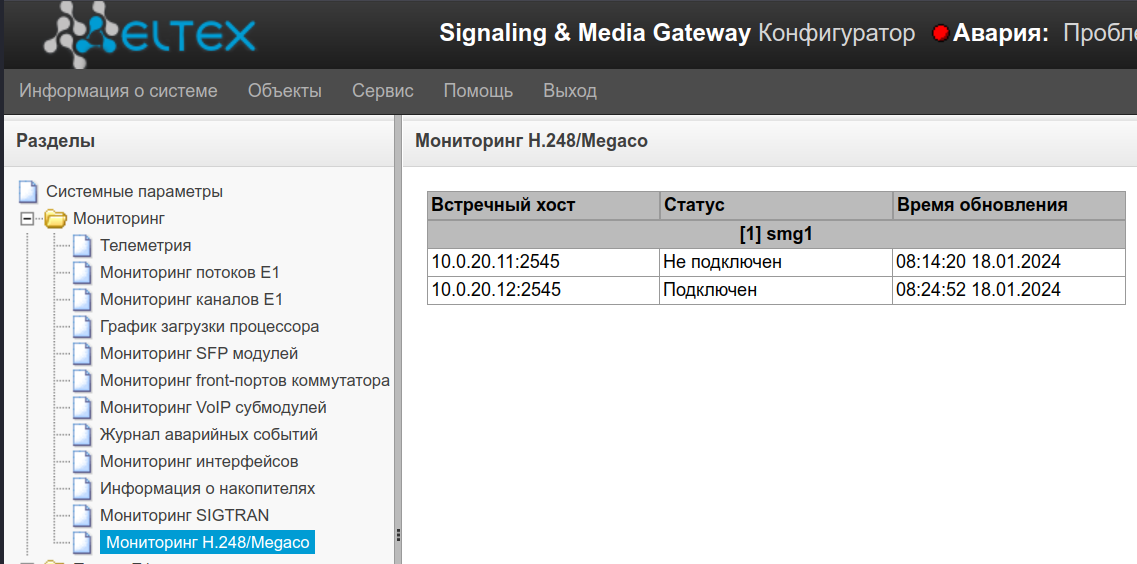Click the График загрузки процессора page icon
This screenshot has width=1137, height=564.
click(82, 326)
